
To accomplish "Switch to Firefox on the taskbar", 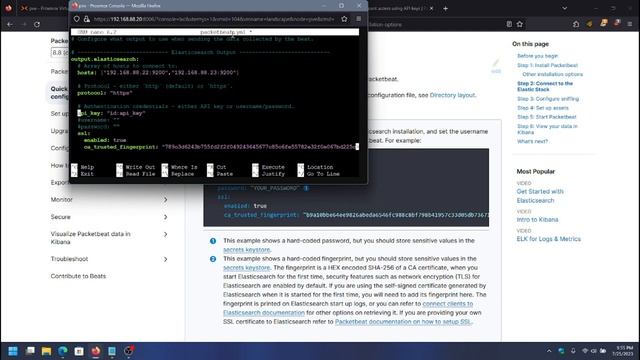I will tap(96, 351).
